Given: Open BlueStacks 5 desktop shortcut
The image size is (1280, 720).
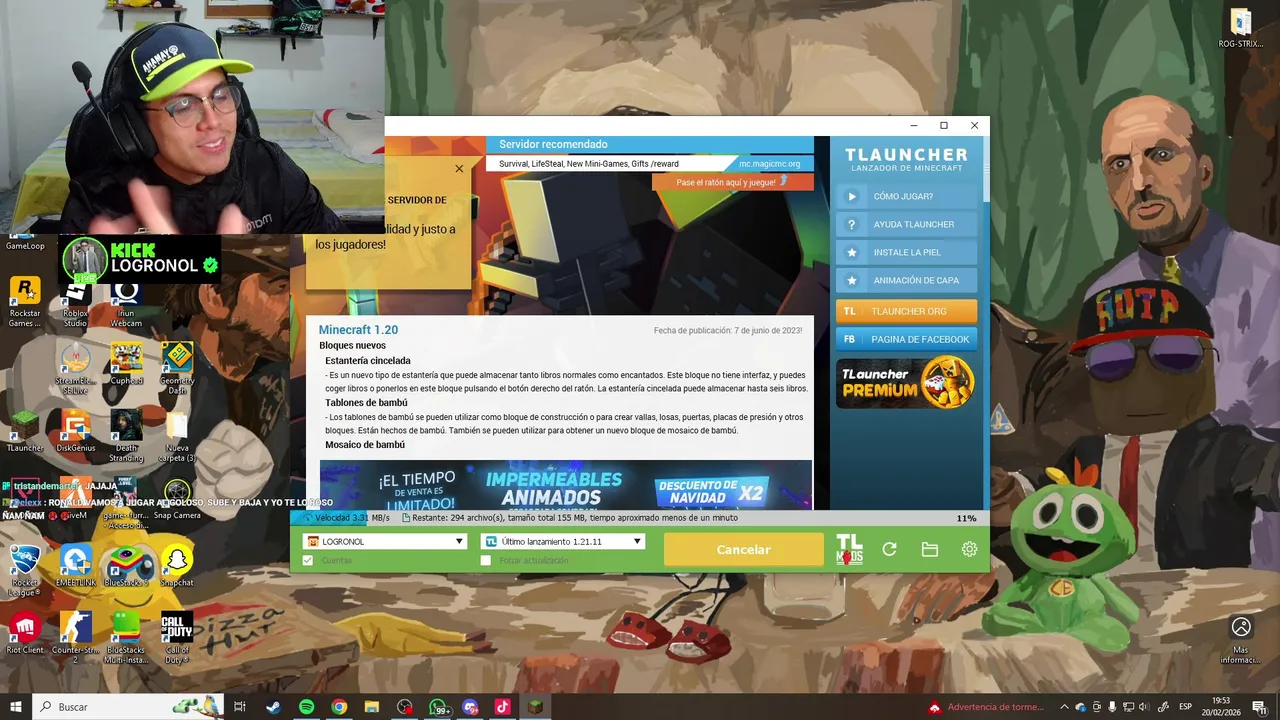Looking at the screenshot, I should (126, 566).
